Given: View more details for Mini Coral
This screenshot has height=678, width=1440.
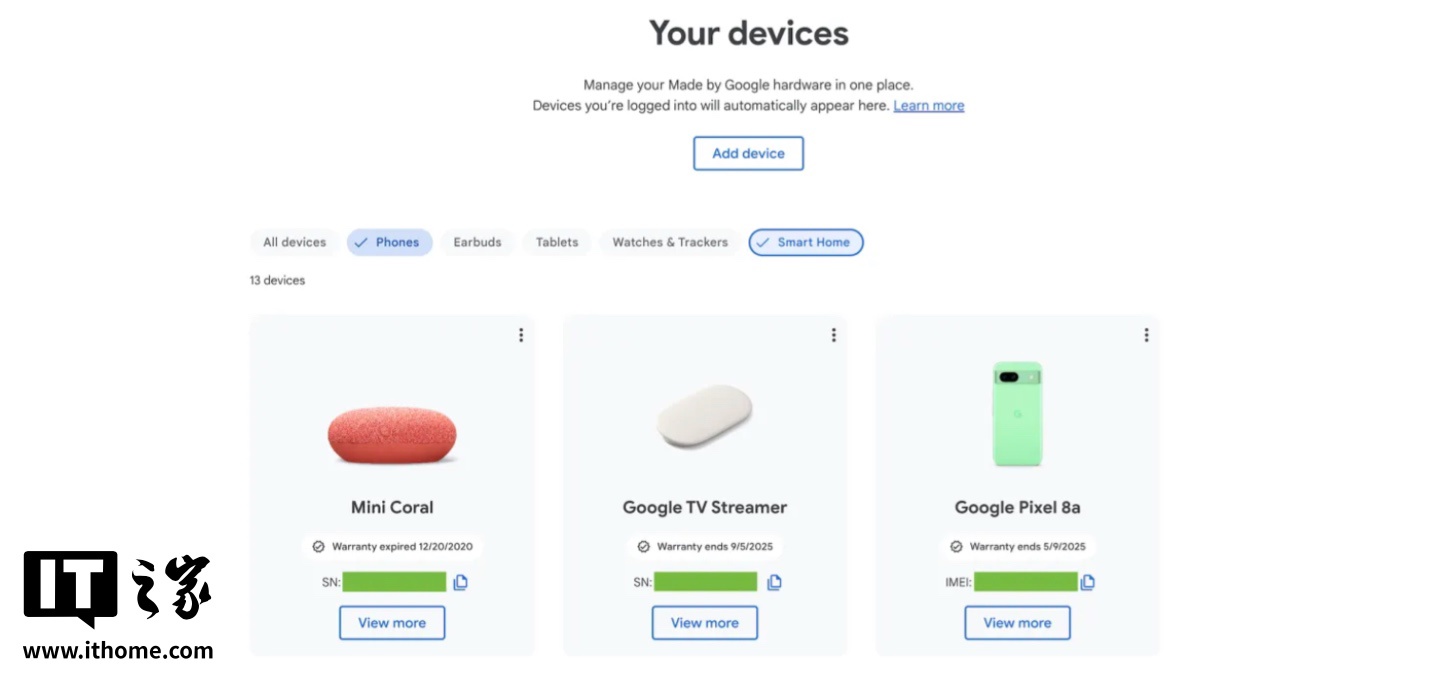Looking at the screenshot, I should pos(392,622).
